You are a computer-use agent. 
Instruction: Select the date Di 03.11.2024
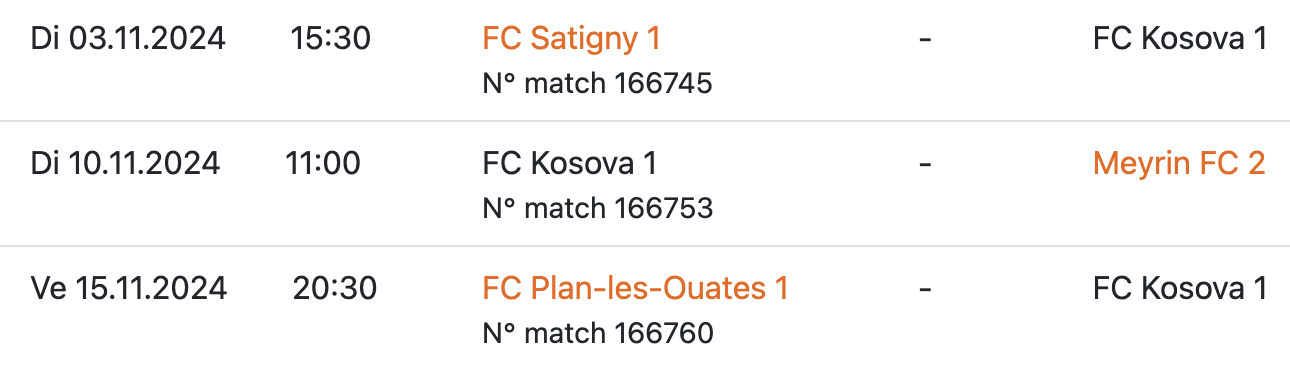[x=129, y=39]
